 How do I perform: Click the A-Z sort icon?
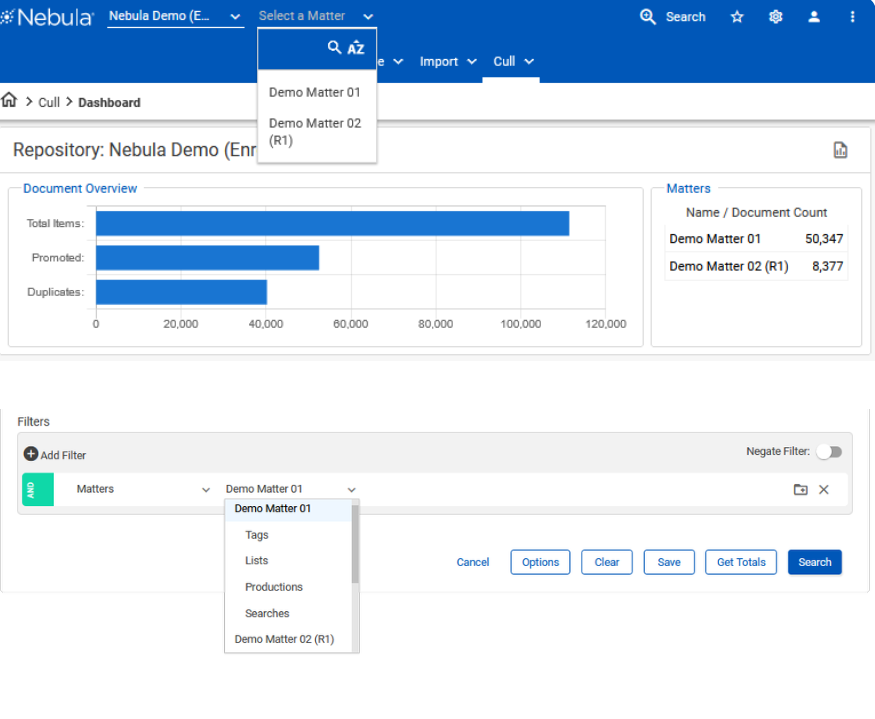click(356, 48)
